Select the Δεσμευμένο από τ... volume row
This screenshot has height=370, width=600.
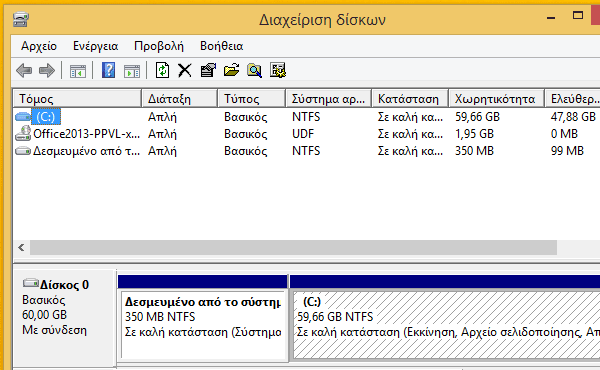pyautogui.click(x=86, y=151)
